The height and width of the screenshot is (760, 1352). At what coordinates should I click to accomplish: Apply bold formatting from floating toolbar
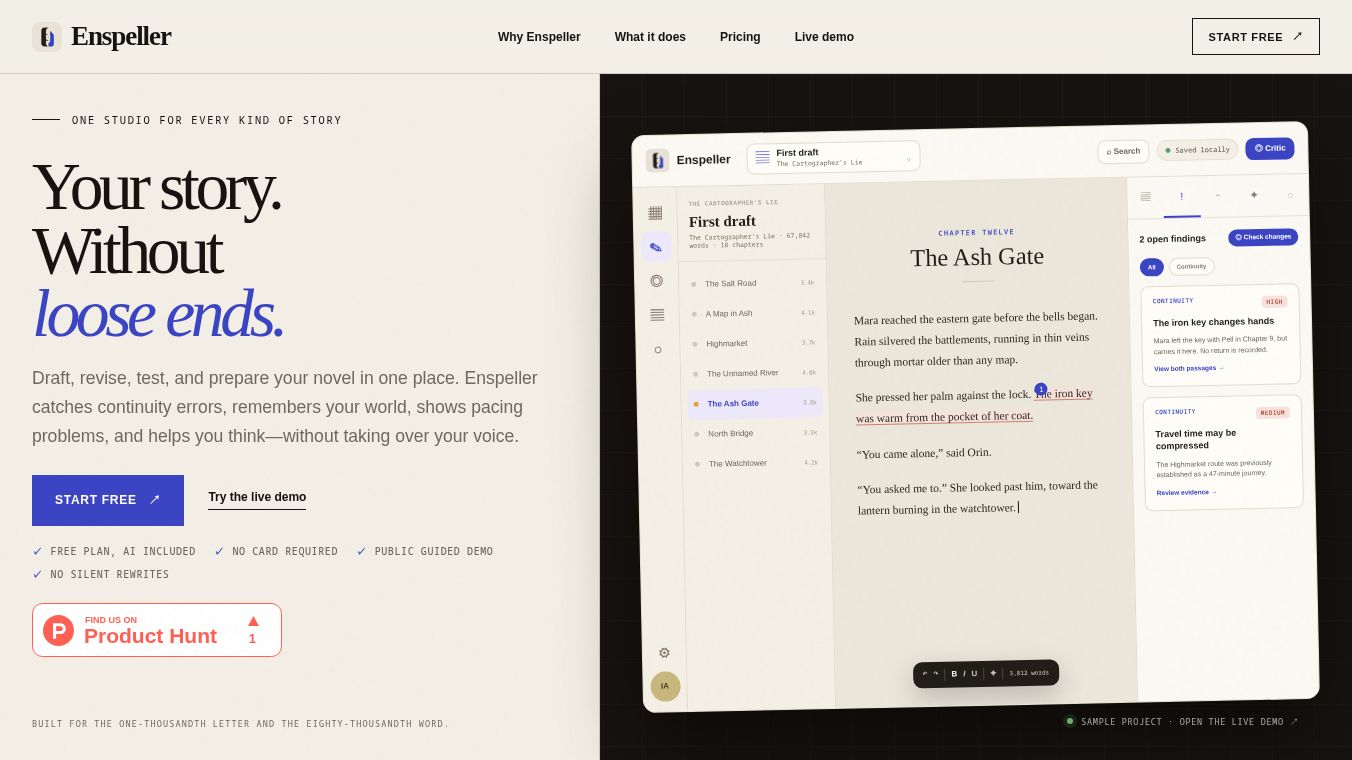pos(954,674)
